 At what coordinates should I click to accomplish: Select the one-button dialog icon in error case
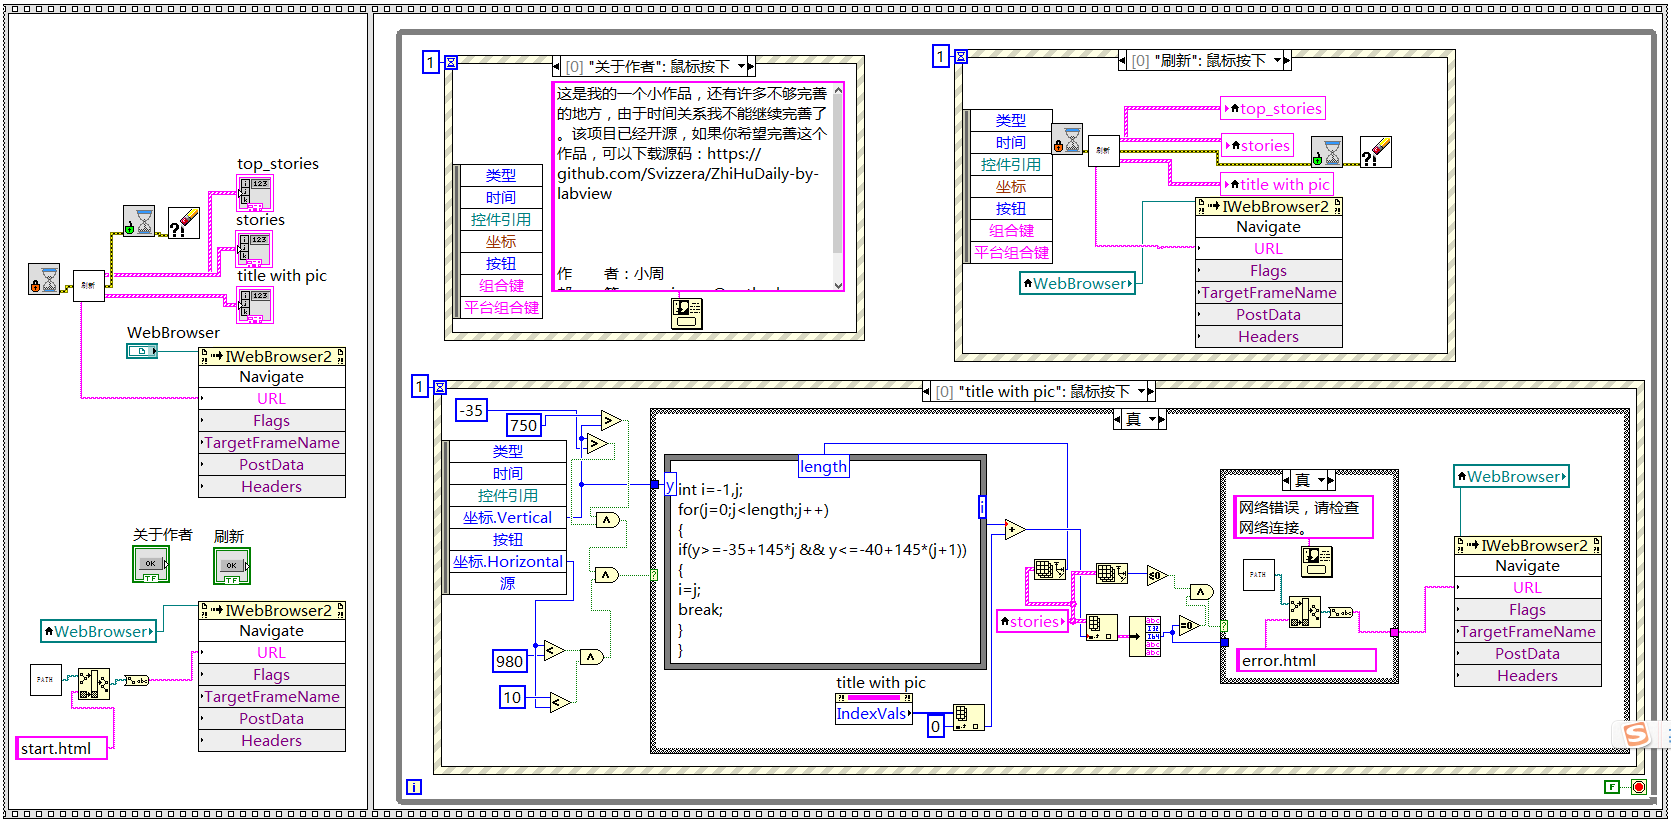(1317, 561)
